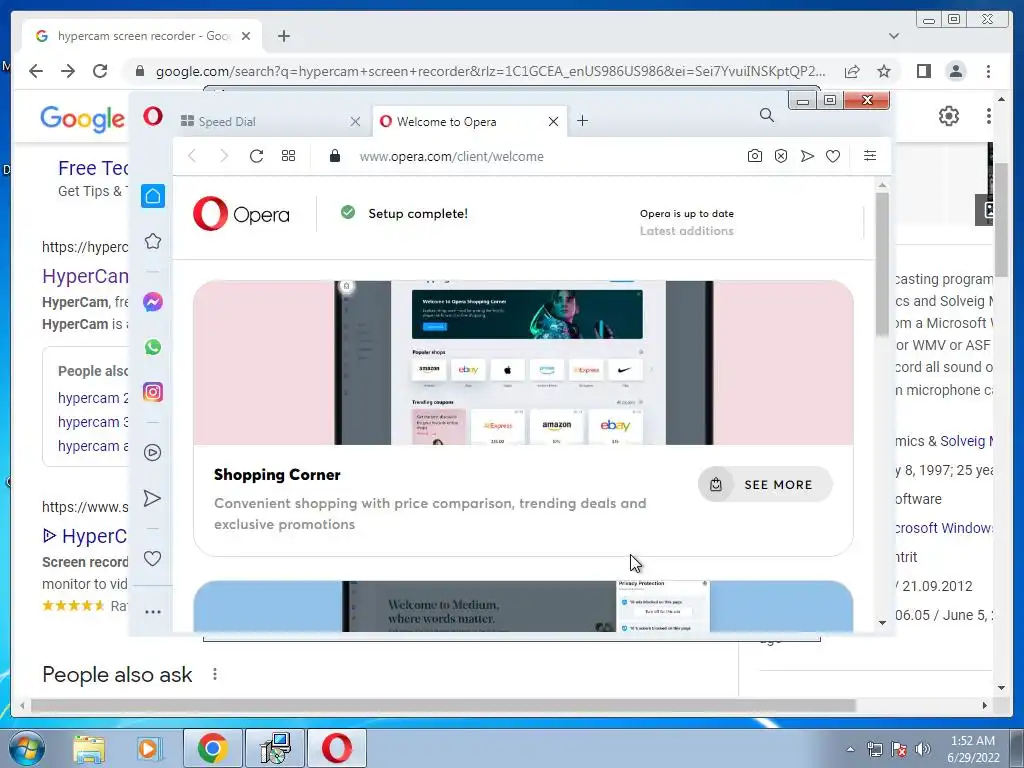Open Windows Explorer from the taskbar
Image resolution: width=1024 pixels, height=768 pixels.
pos(89,749)
